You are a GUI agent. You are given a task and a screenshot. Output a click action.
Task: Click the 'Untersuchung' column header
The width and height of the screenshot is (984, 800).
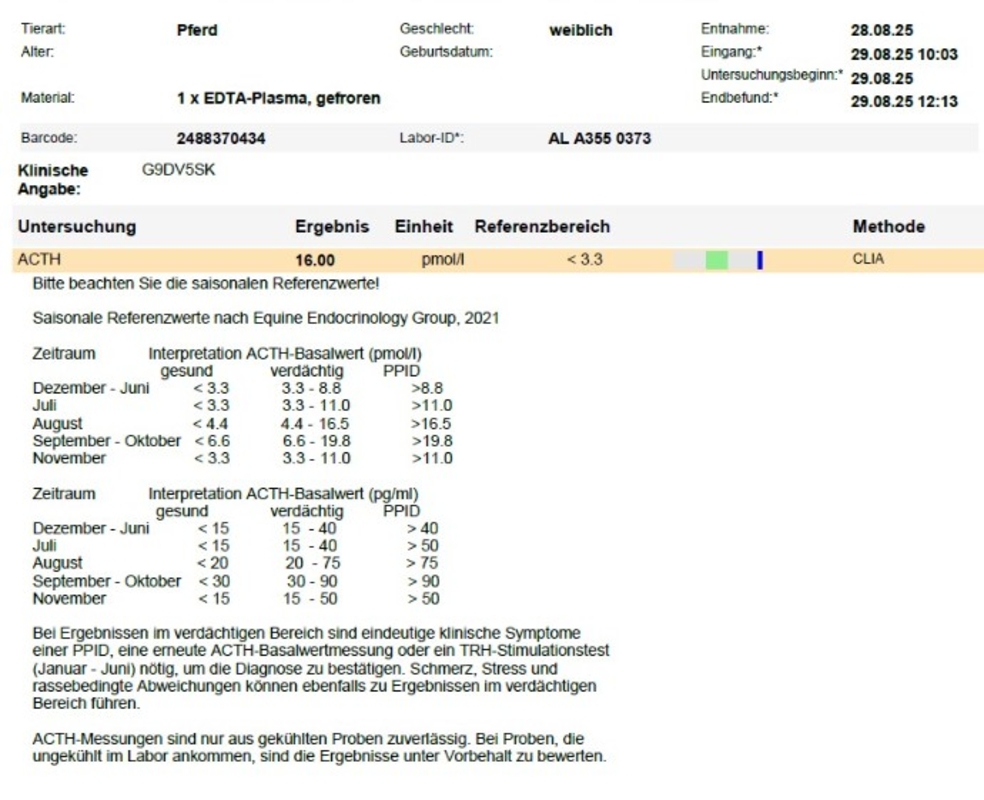click(77, 227)
